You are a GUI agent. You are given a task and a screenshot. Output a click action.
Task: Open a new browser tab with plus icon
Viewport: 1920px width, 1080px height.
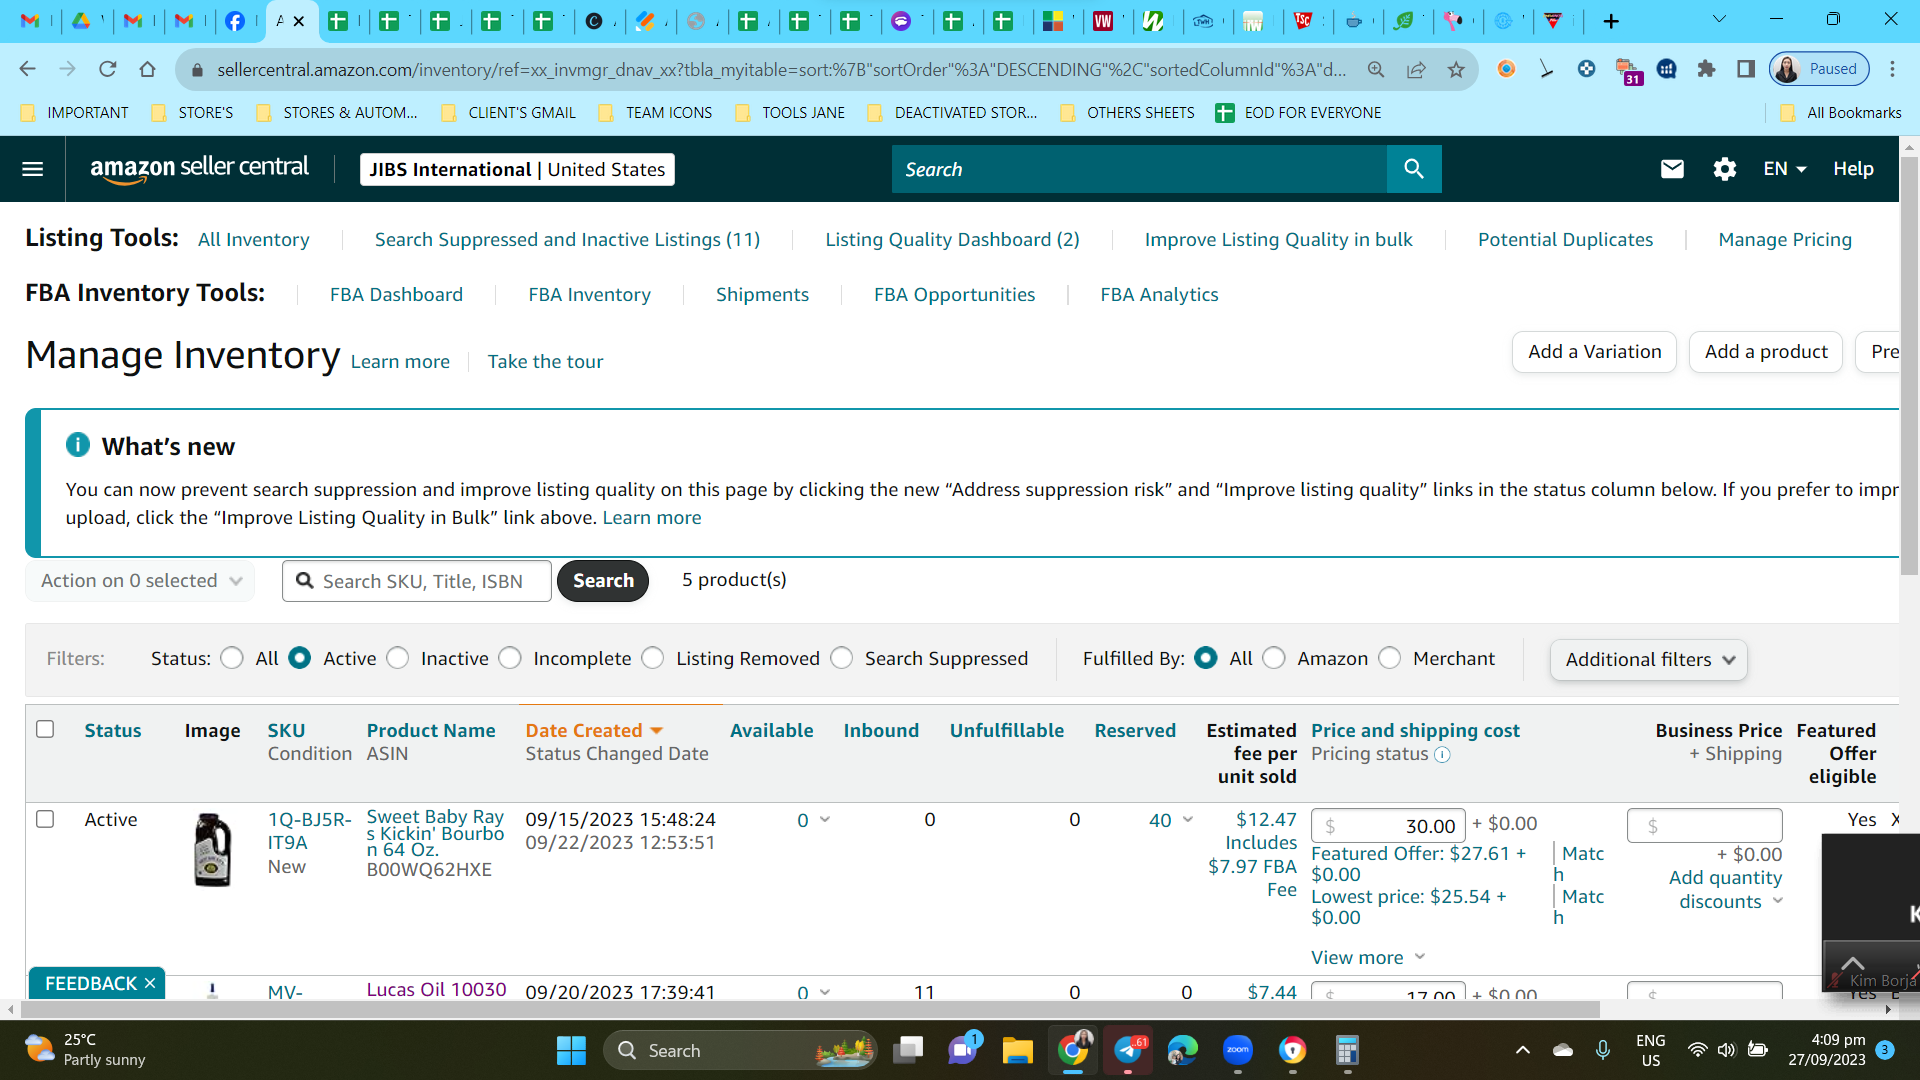coord(1611,21)
